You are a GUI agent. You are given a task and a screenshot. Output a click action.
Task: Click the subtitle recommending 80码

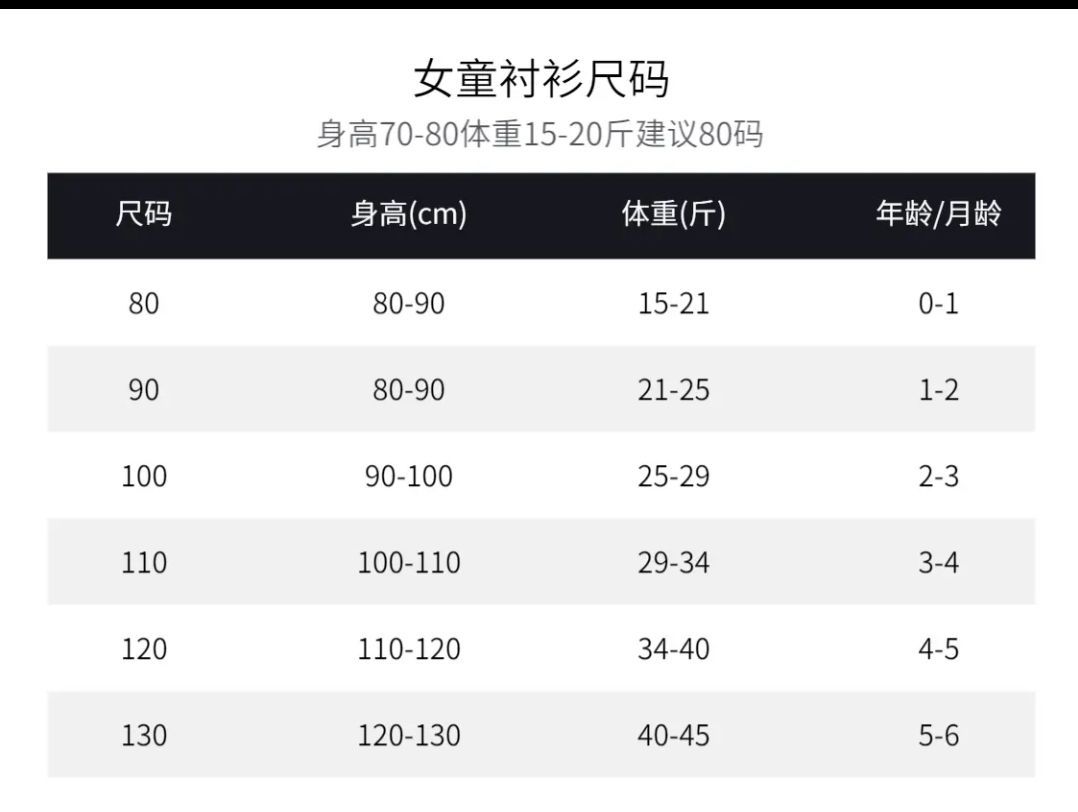coord(540,134)
